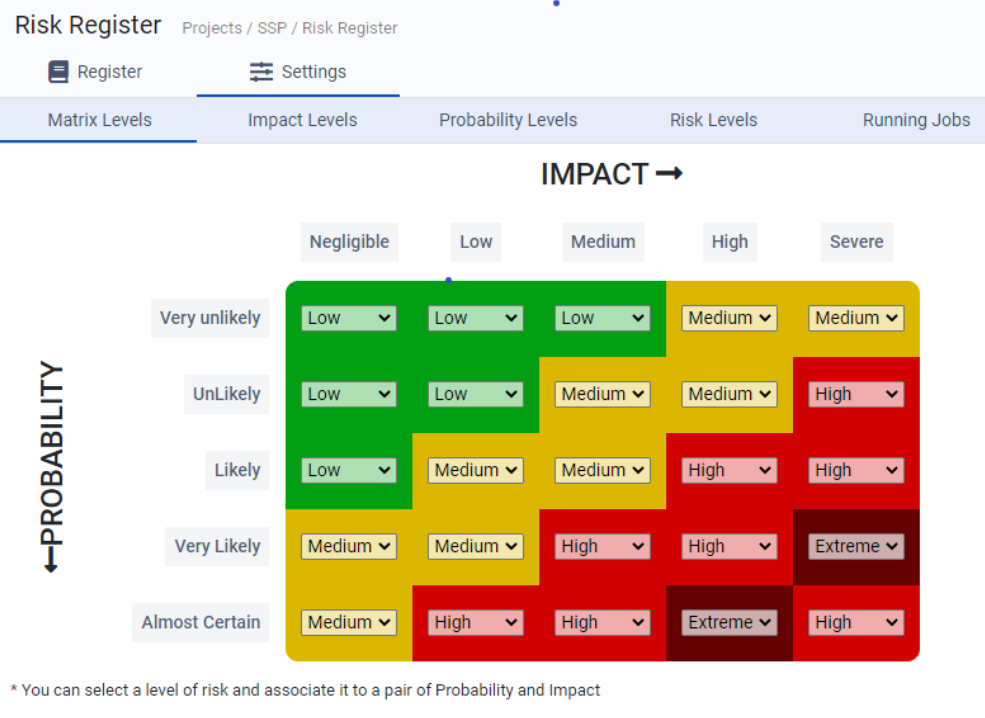Click the Projects breadcrumb link

(213, 28)
